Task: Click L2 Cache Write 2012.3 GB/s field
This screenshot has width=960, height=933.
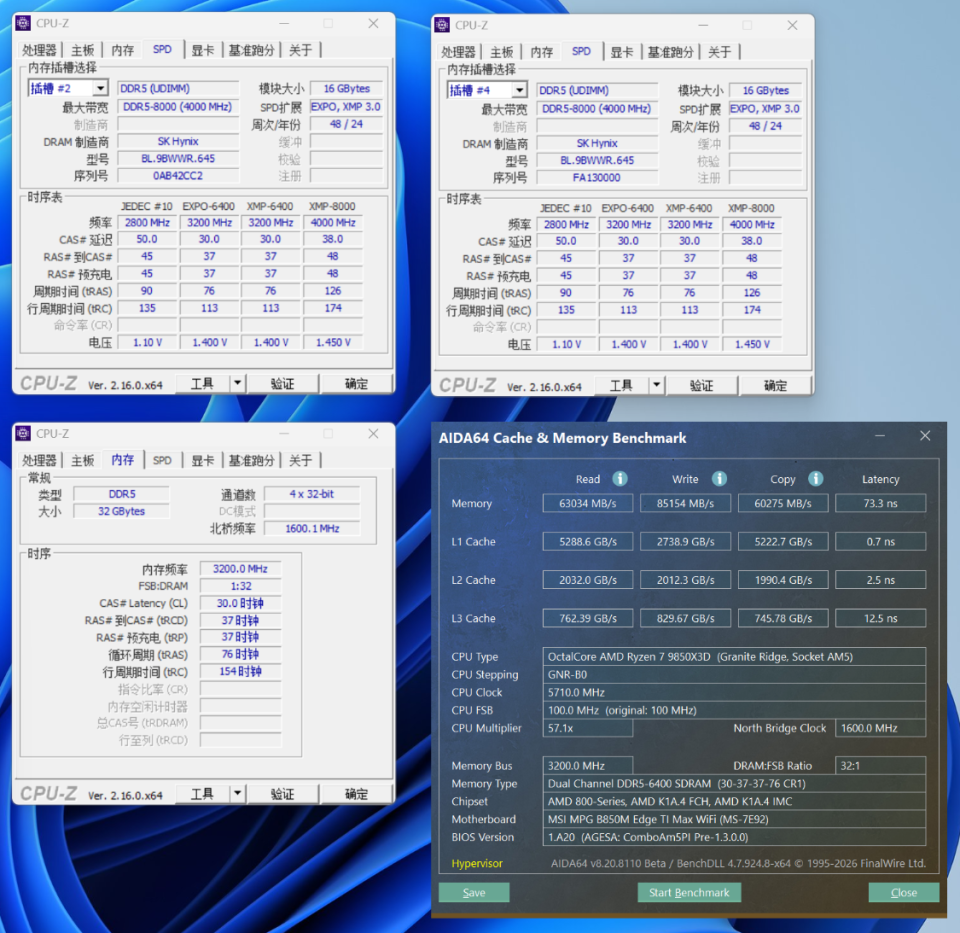Action: pos(685,580)
